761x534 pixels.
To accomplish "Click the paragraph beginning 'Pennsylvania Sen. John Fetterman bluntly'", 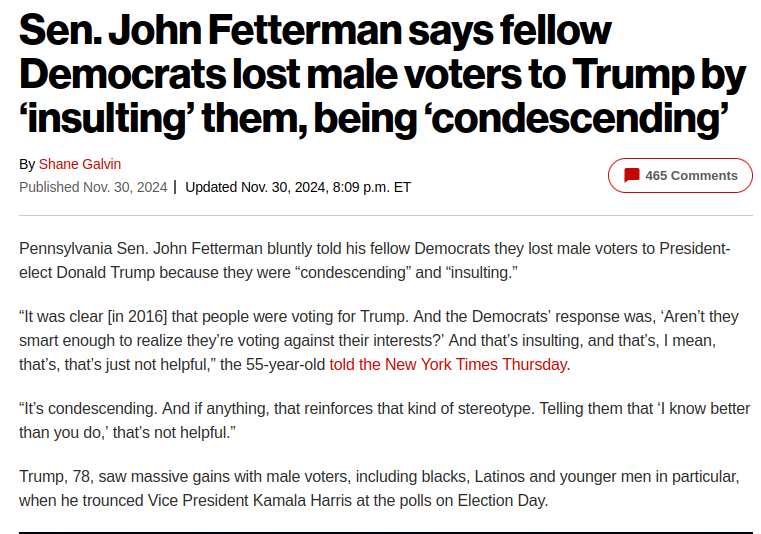I will (375, 260).
